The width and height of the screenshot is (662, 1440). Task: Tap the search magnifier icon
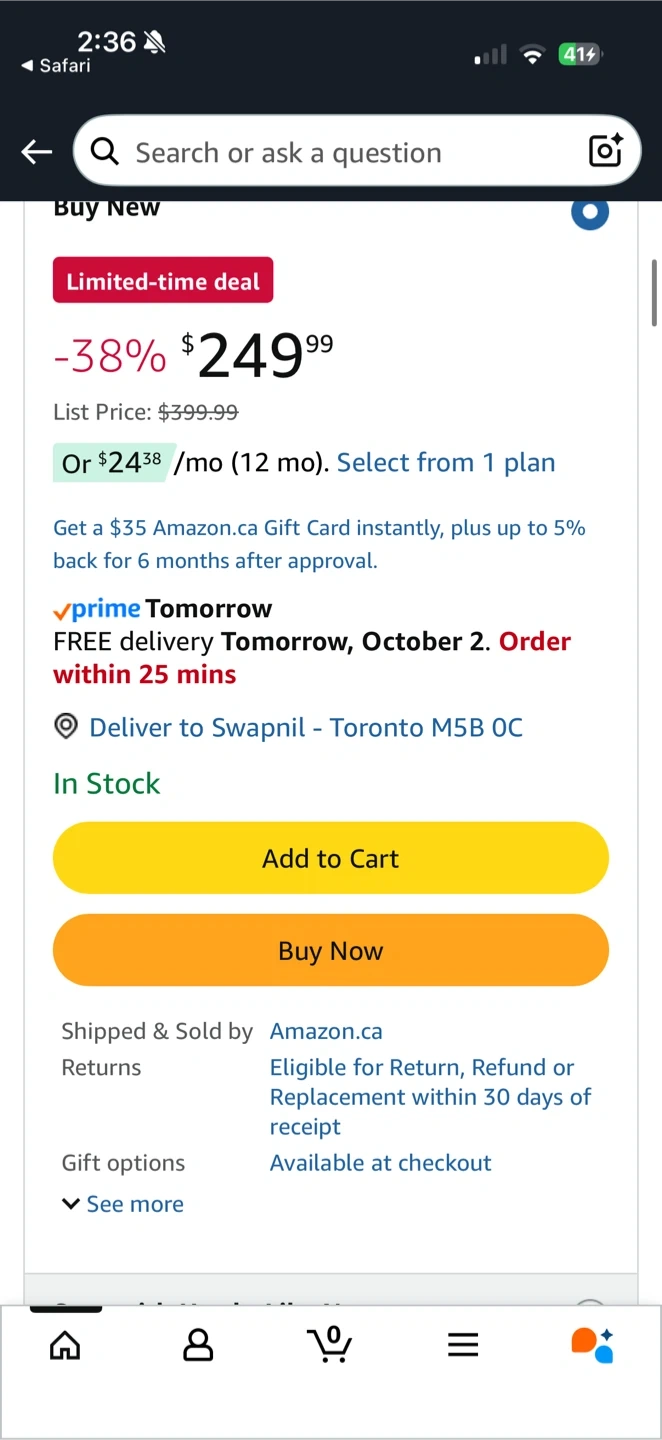(x=104, y=152)
